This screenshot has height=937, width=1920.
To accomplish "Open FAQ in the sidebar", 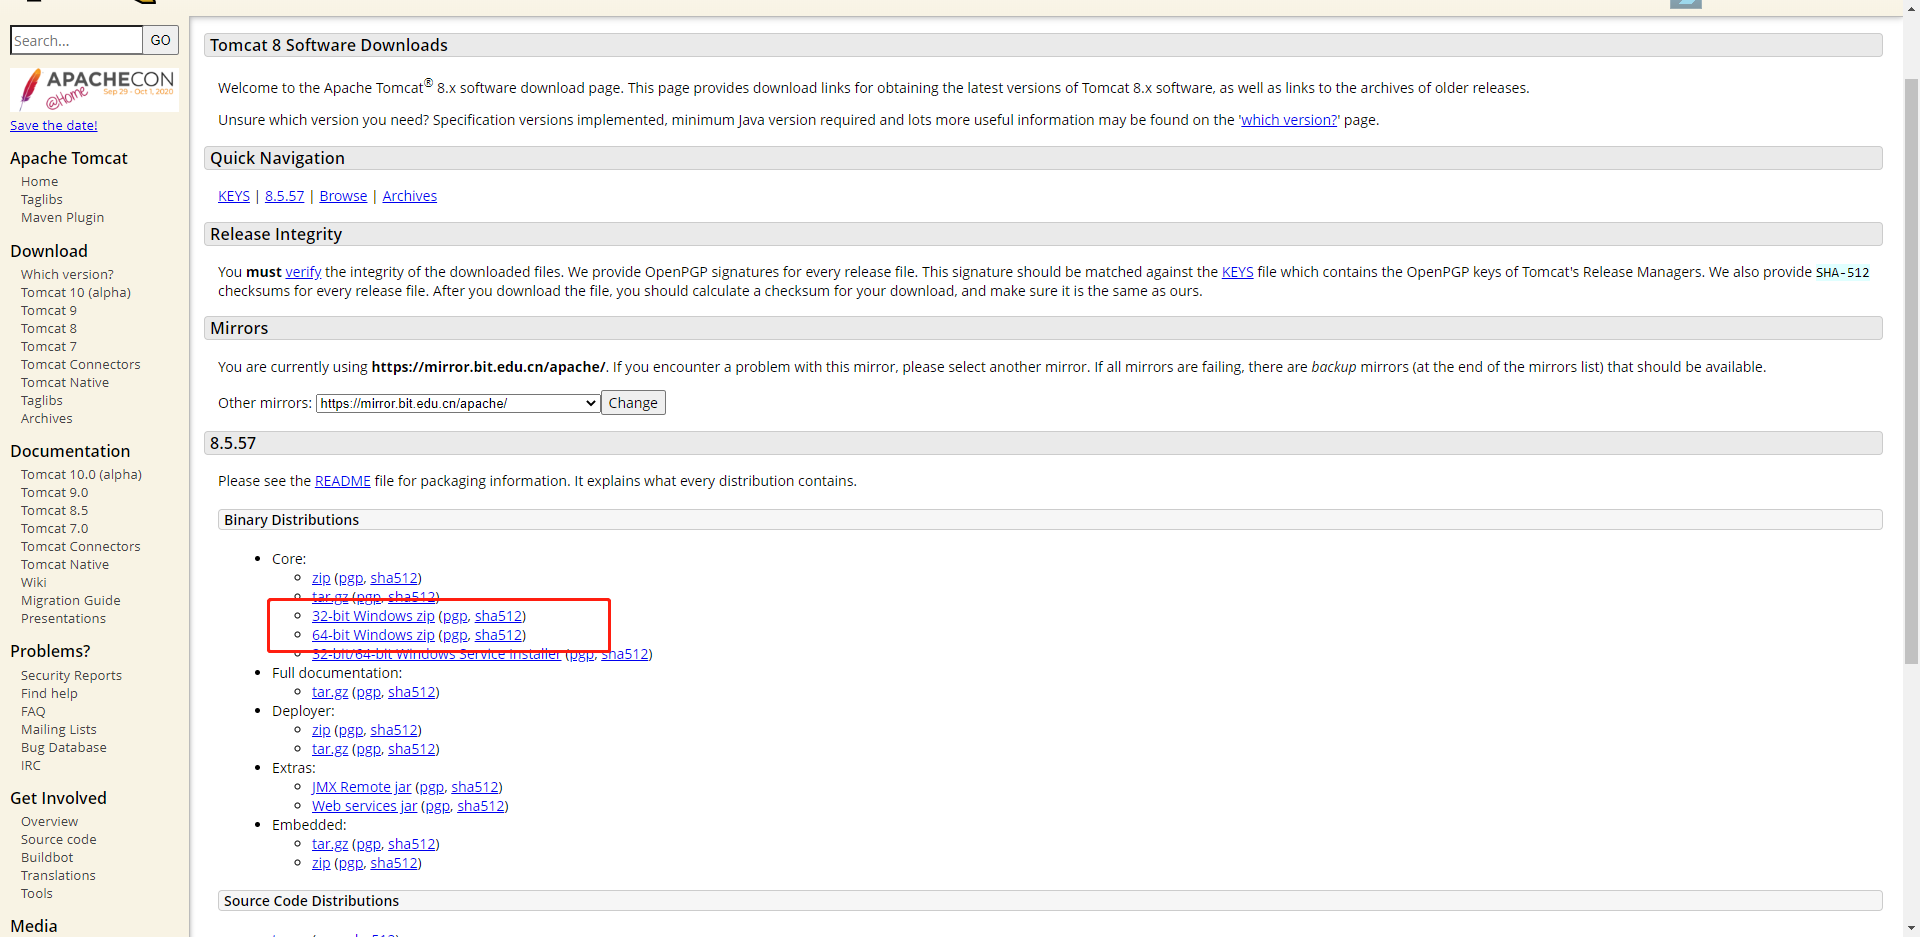I will point(33,712).
